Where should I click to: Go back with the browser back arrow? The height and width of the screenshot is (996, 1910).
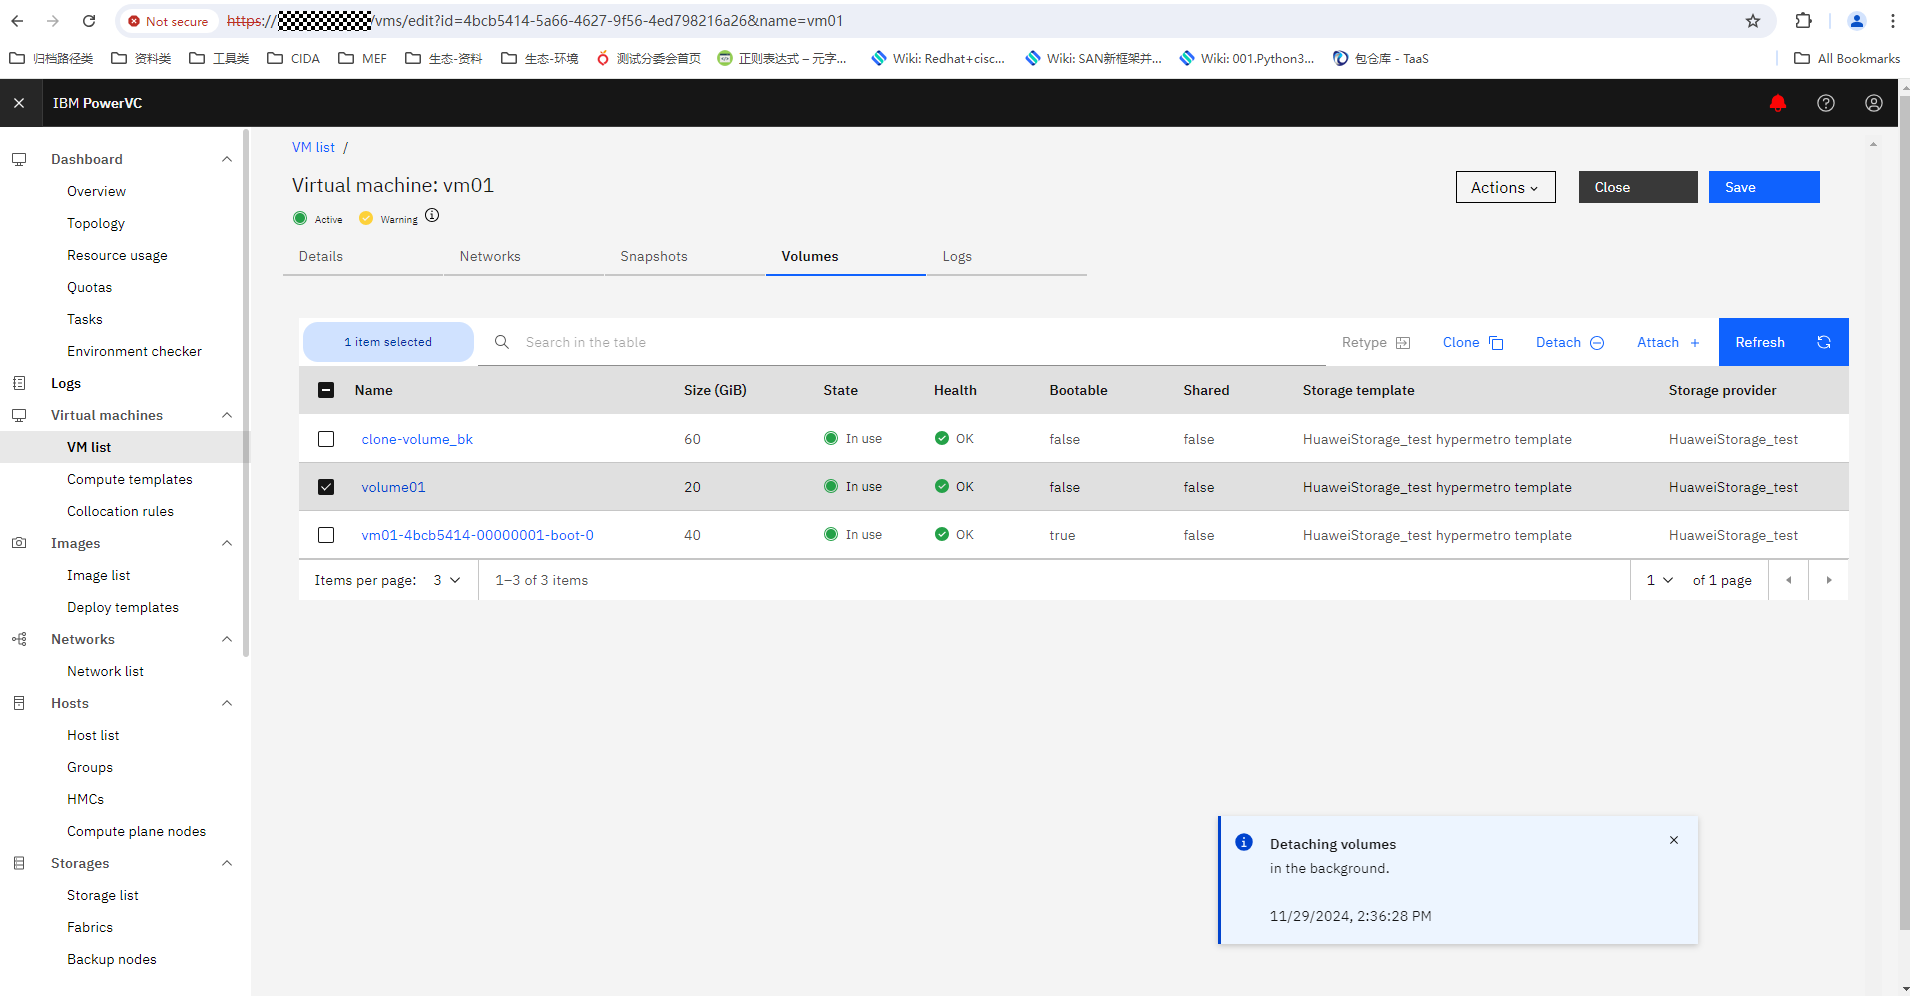click(17, 21)
